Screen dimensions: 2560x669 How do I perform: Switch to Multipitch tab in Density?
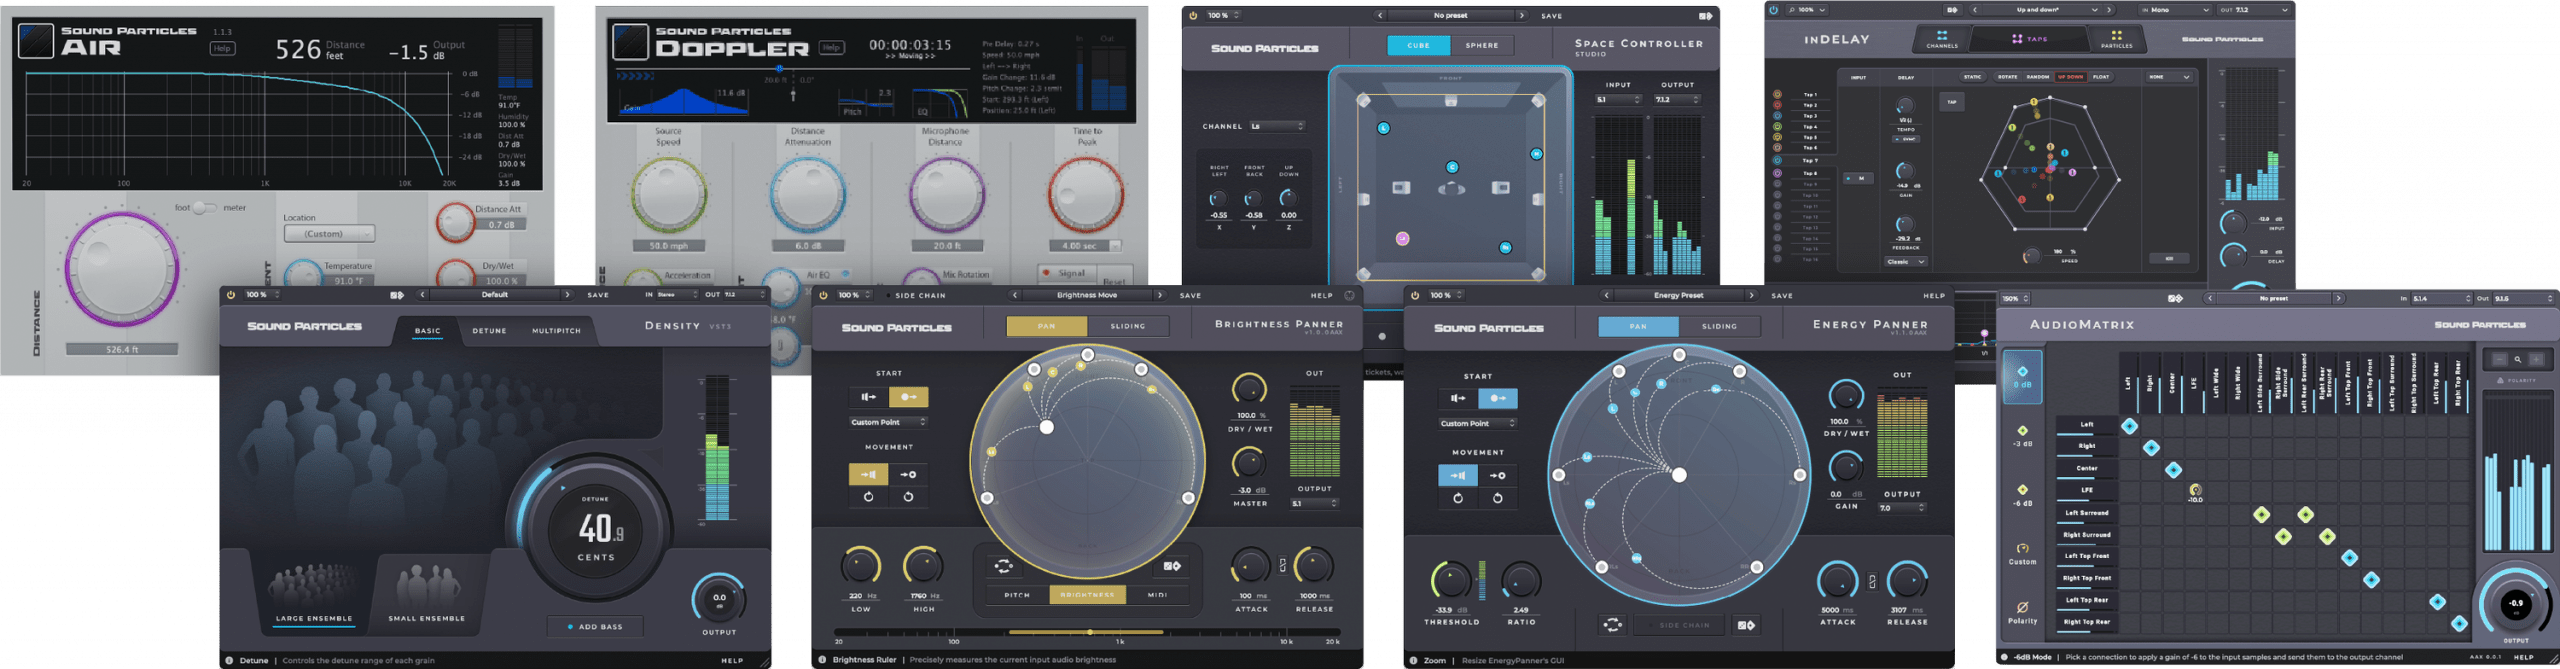point(556,330)
